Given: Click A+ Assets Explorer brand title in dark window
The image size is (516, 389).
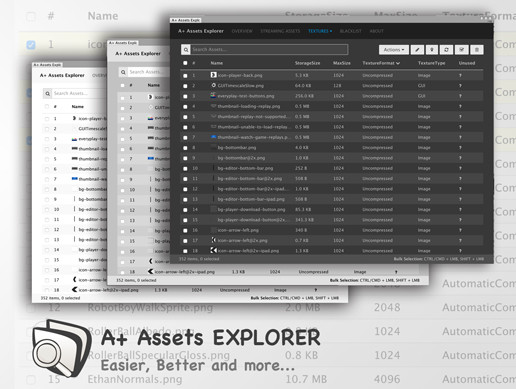Looking at the screenshot, I should click(x=201, y=31).
